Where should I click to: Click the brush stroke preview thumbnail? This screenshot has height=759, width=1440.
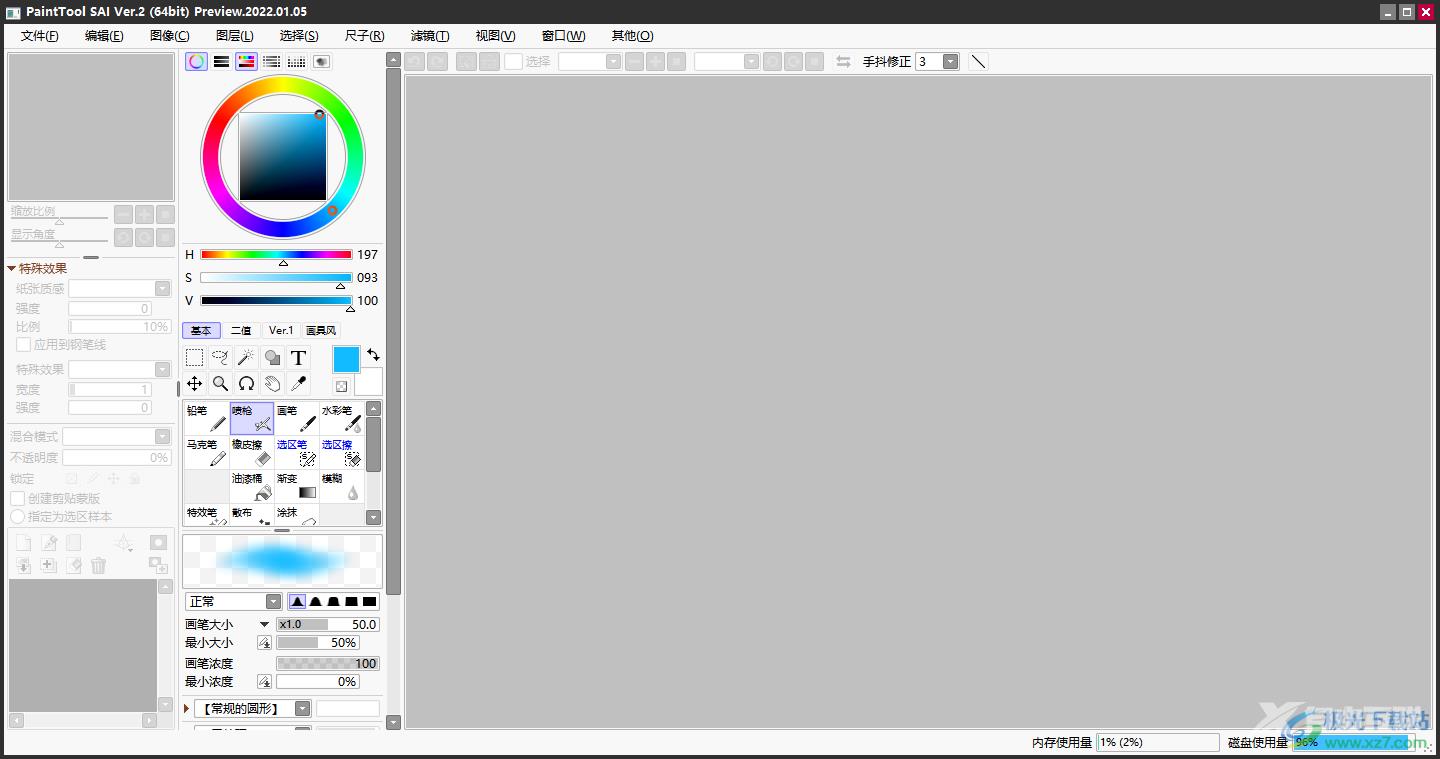pyautogui.click(x=282, y=560)
